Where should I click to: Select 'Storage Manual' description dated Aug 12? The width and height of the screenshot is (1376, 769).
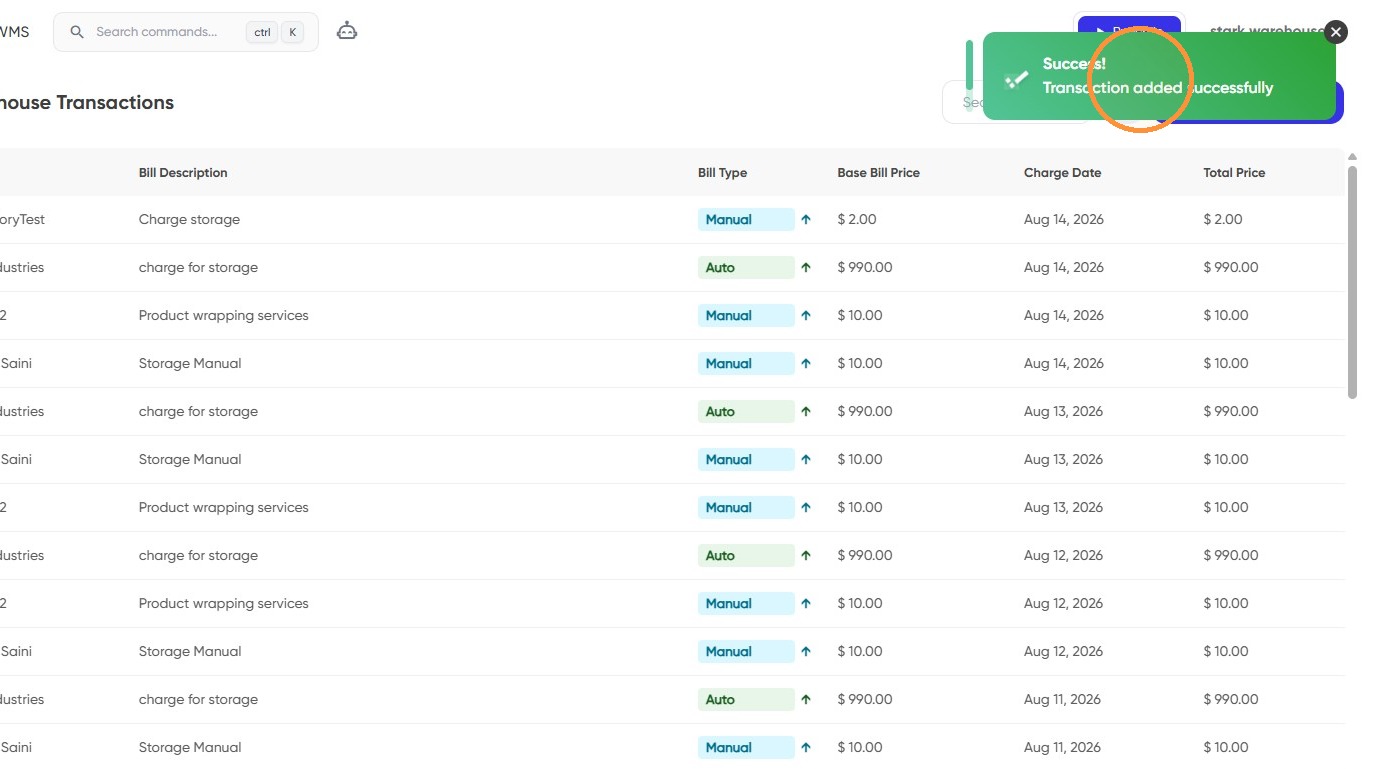(190, 651)
